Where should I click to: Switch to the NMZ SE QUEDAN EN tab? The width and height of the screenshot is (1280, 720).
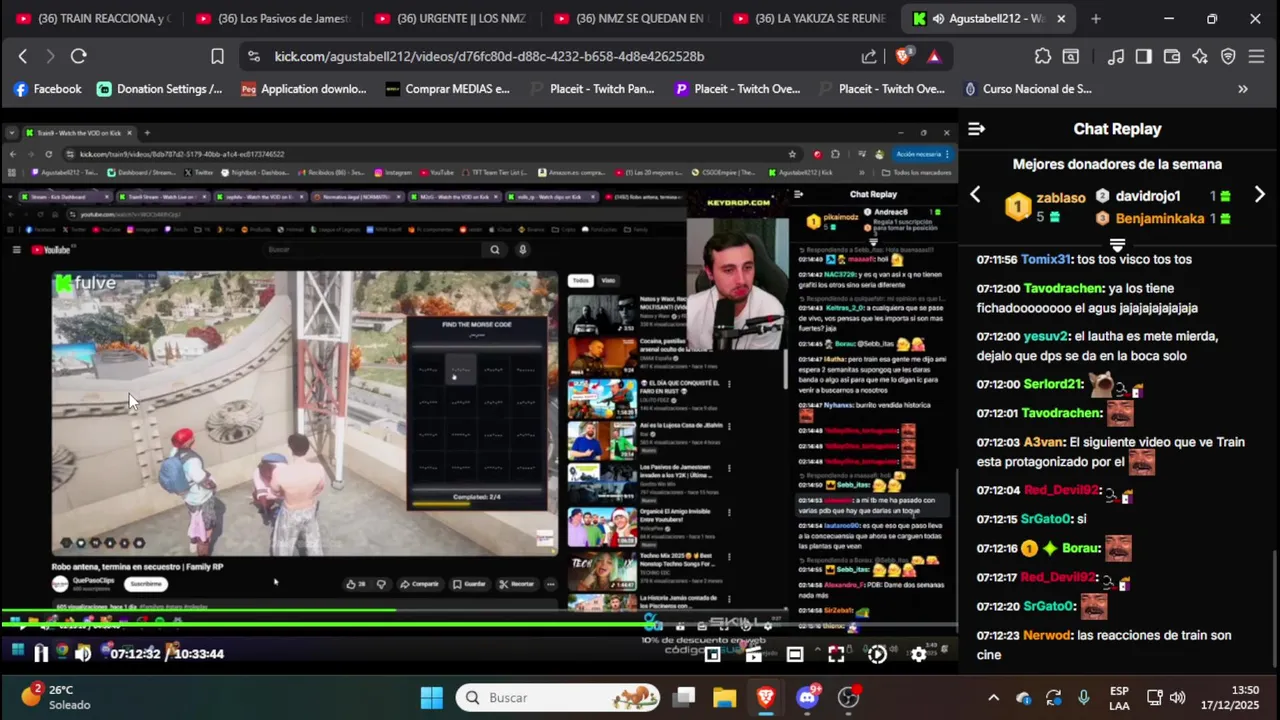(x=631, y=18)
